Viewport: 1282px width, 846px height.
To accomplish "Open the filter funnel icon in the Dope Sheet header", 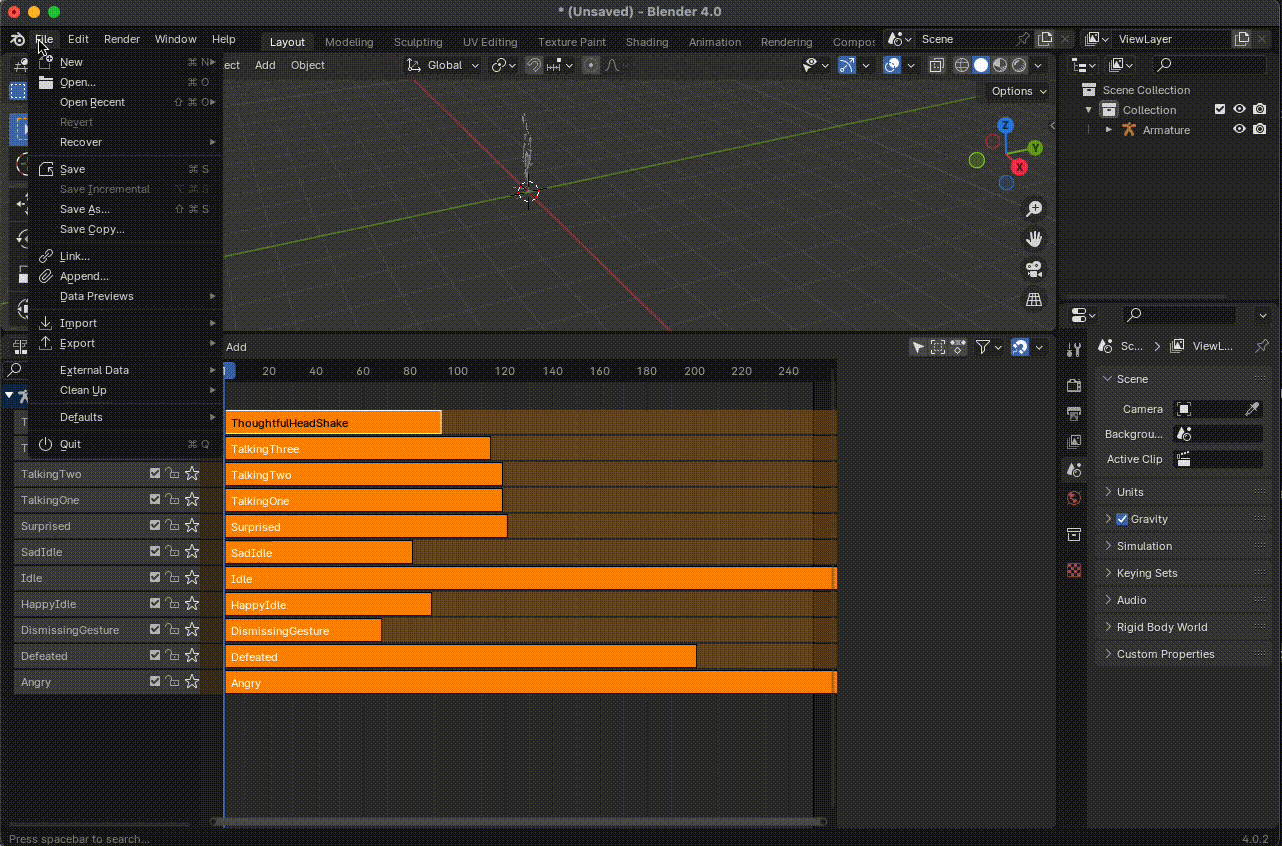I will click(x=982, y=347).
